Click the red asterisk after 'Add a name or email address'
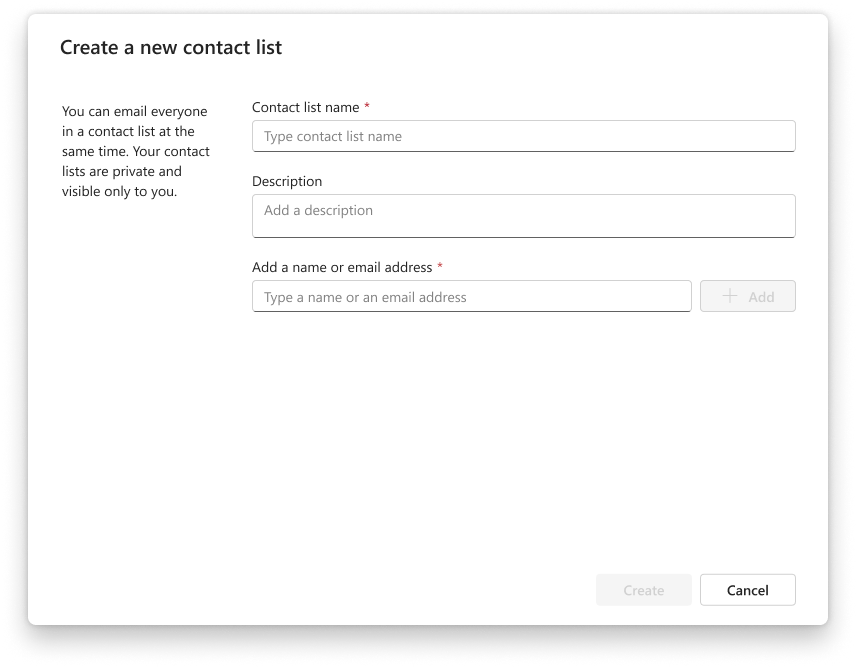856x667 pixels. (x=440, y=268)
